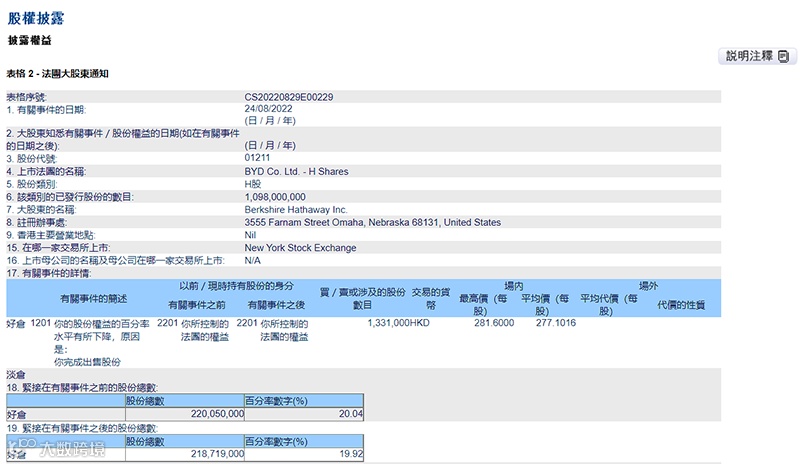Select the percentage figure 19.92
The image size is (800, 464).
coord(351,453)
